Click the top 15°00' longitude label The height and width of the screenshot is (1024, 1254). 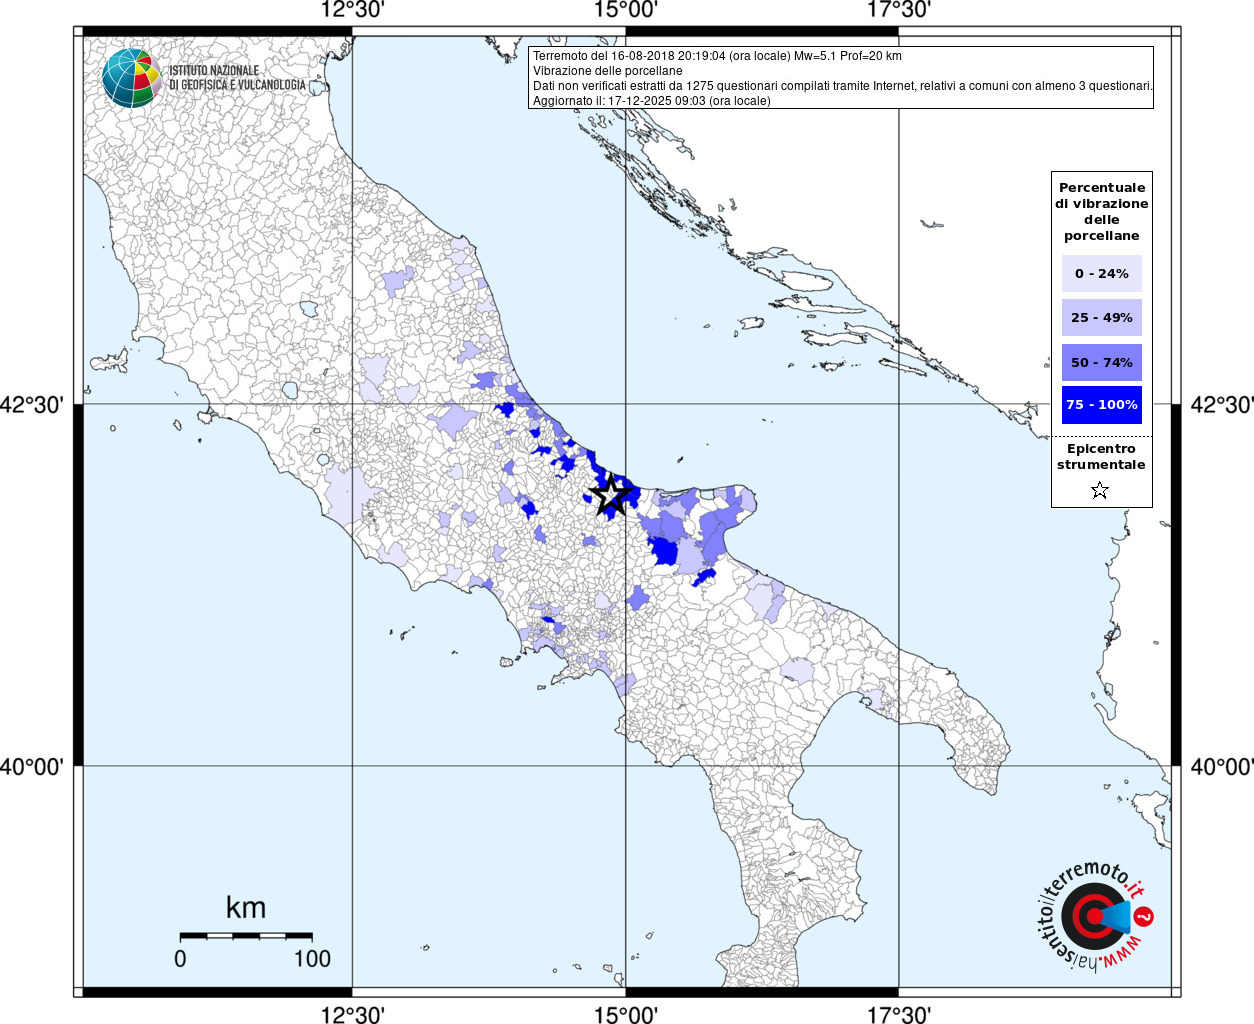click(x=626, y=10)
